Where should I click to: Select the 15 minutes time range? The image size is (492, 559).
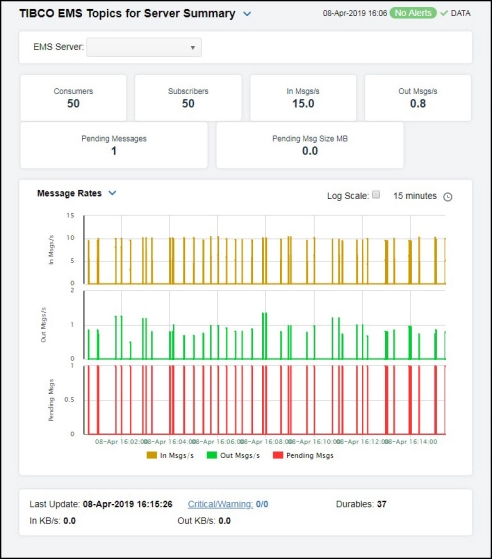[x=415, y=196]
